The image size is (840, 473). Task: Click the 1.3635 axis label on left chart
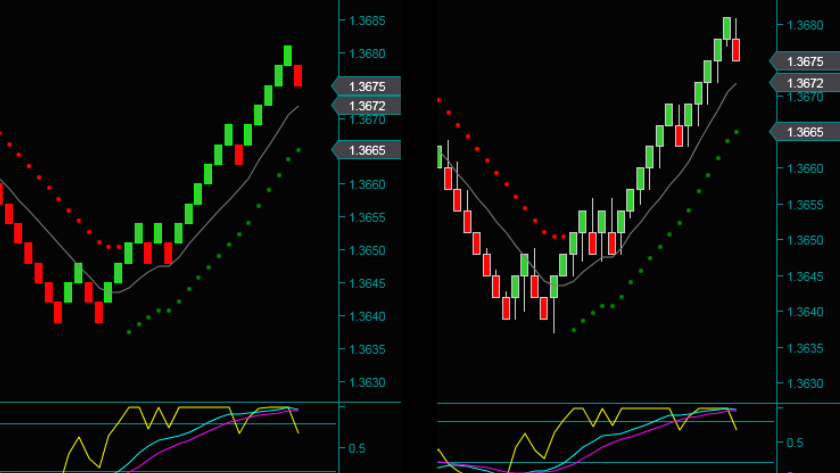tap(364, 350)
